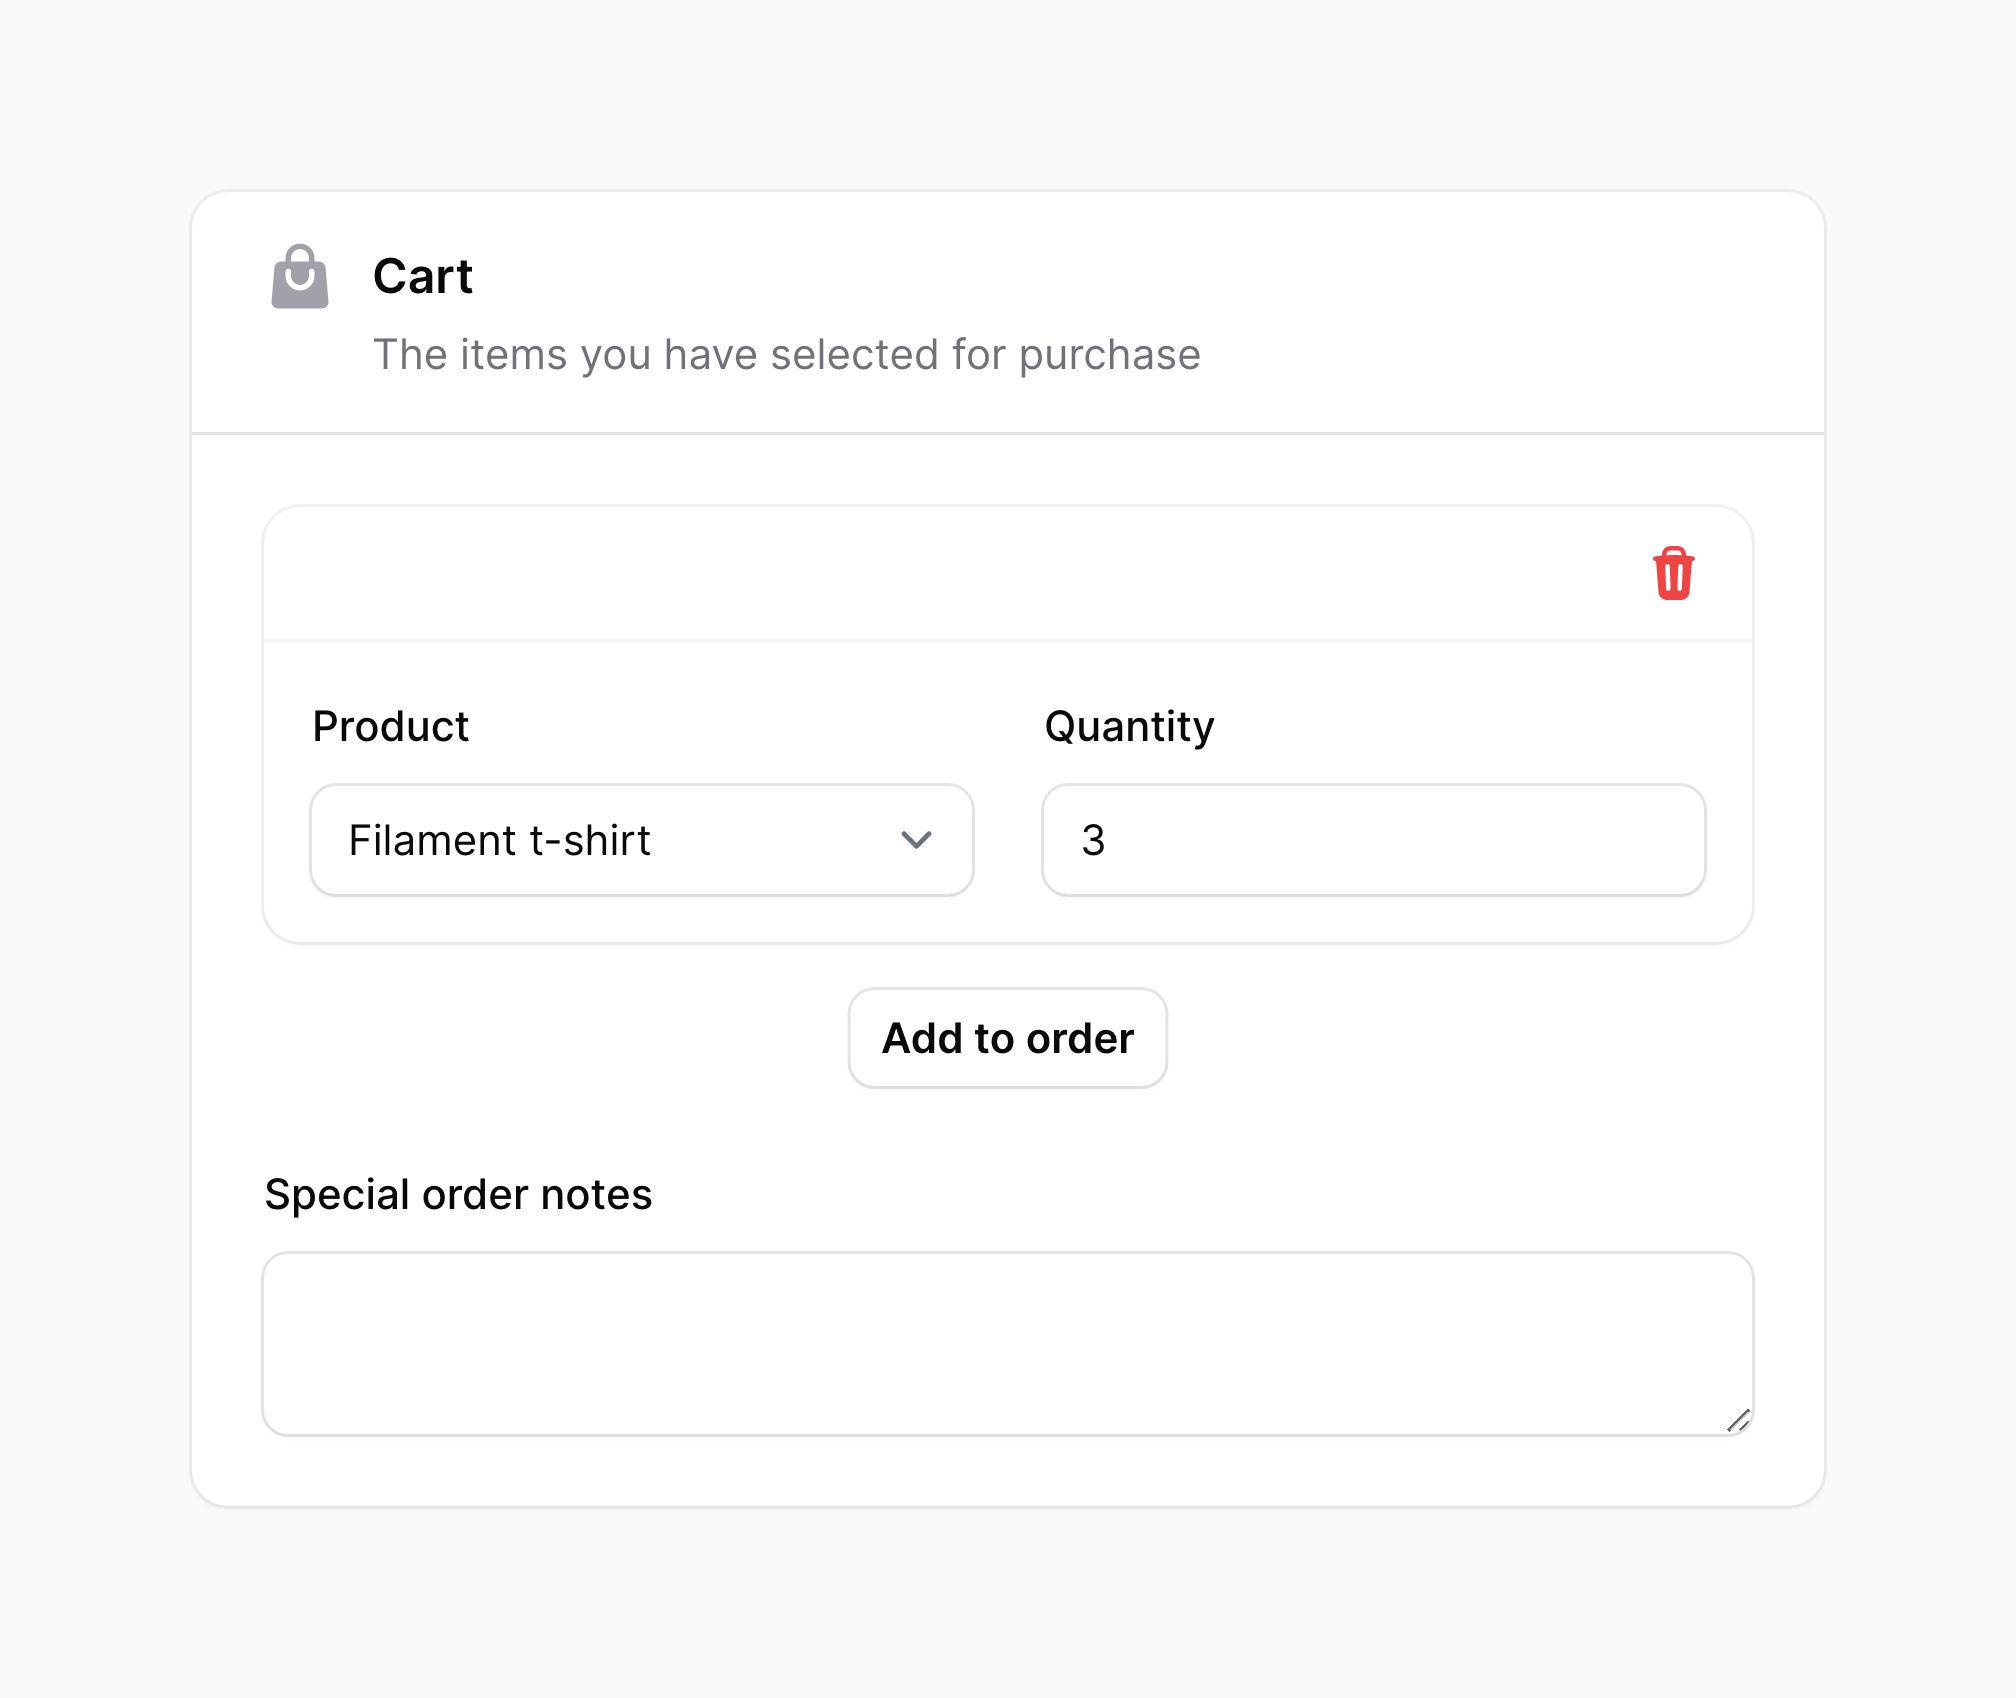Focus the Quantity input field
This screenshot has height=1698, width=2016.
click(x=1373, y=840)
